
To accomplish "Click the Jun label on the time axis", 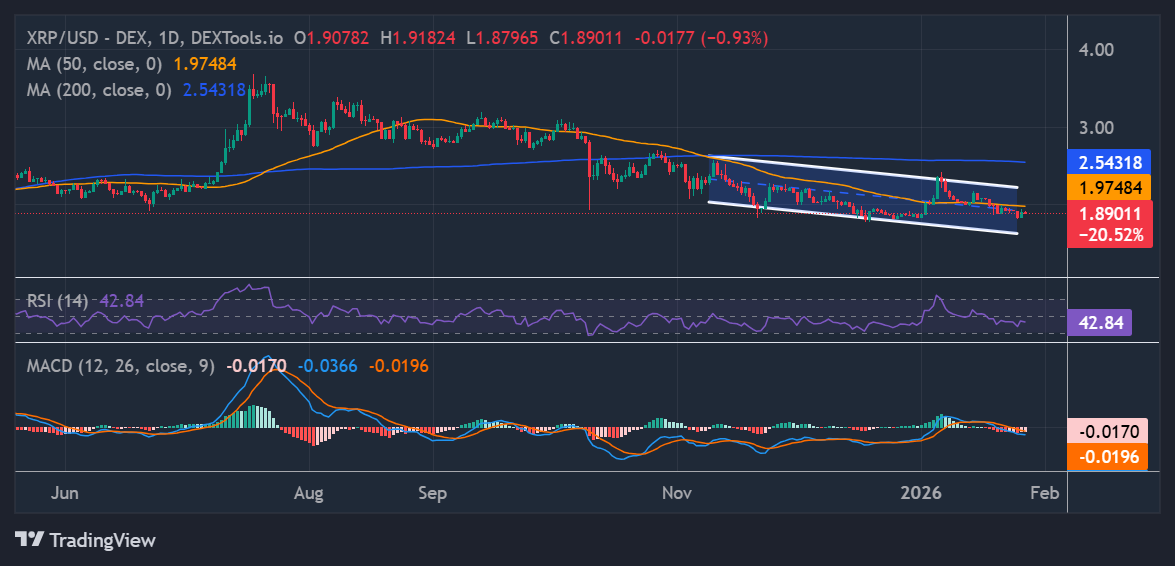I will point(63,493).
